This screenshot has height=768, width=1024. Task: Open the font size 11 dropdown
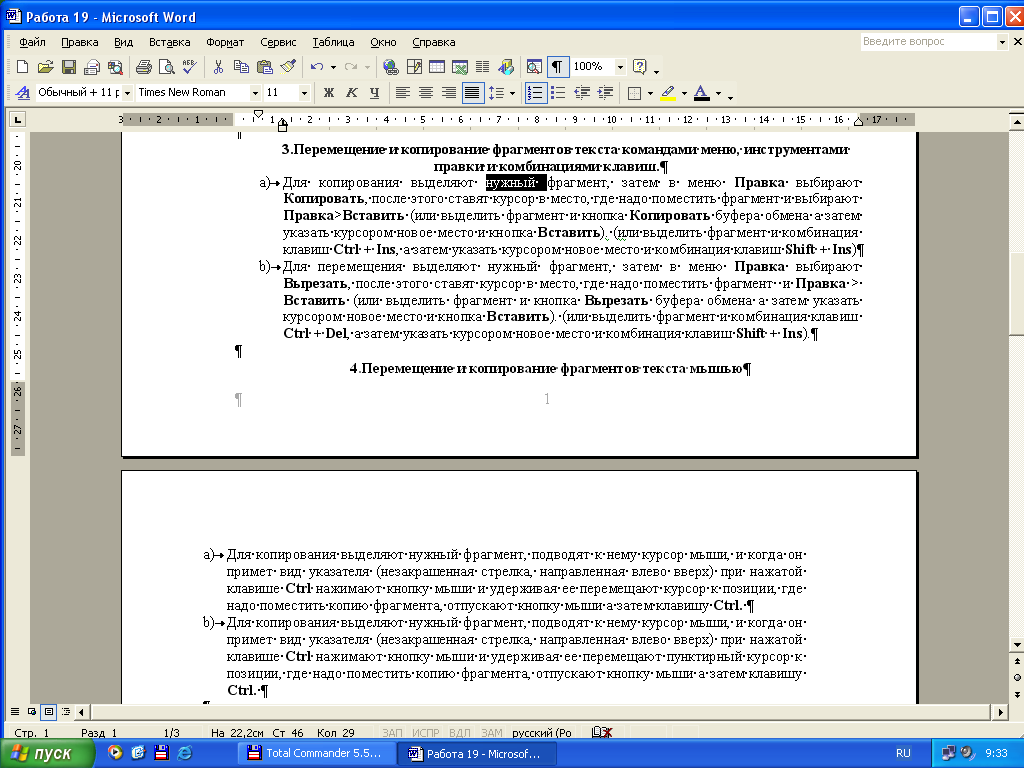304,93
